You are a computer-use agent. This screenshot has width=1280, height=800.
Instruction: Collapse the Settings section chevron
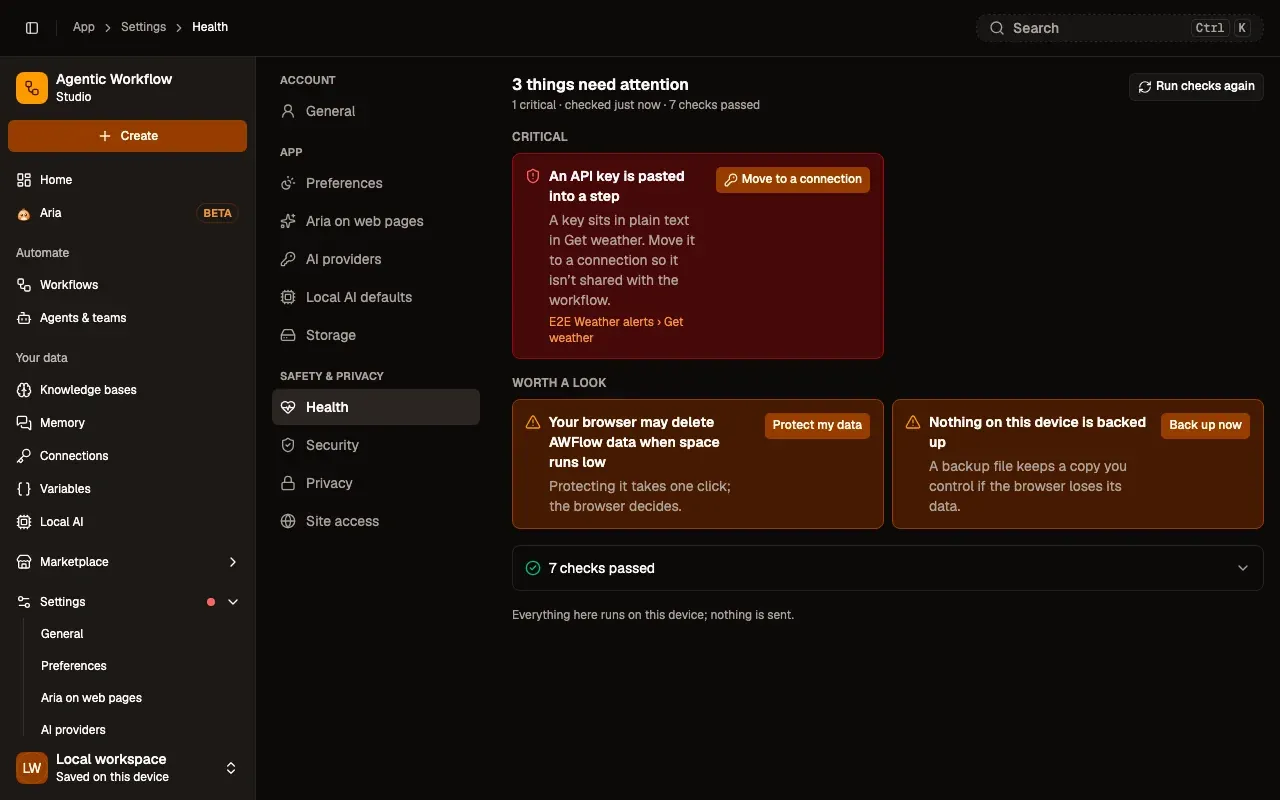click(x=233, y=602)
